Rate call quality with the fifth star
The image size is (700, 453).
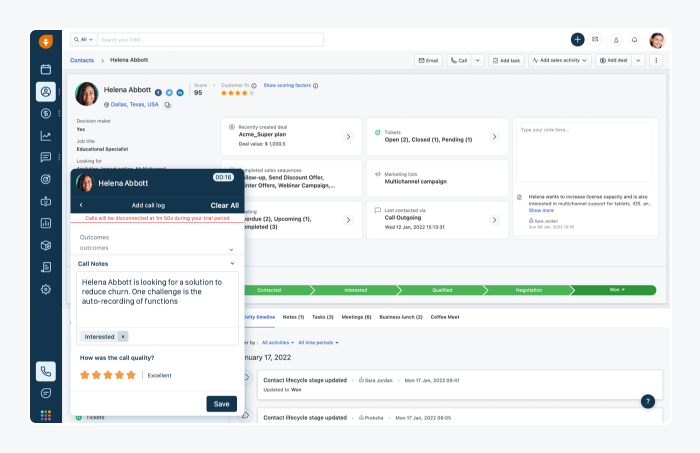131,375
